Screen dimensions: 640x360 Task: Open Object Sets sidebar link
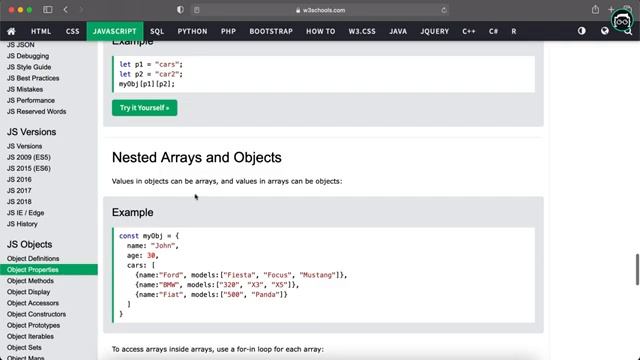tap(24, 348)
